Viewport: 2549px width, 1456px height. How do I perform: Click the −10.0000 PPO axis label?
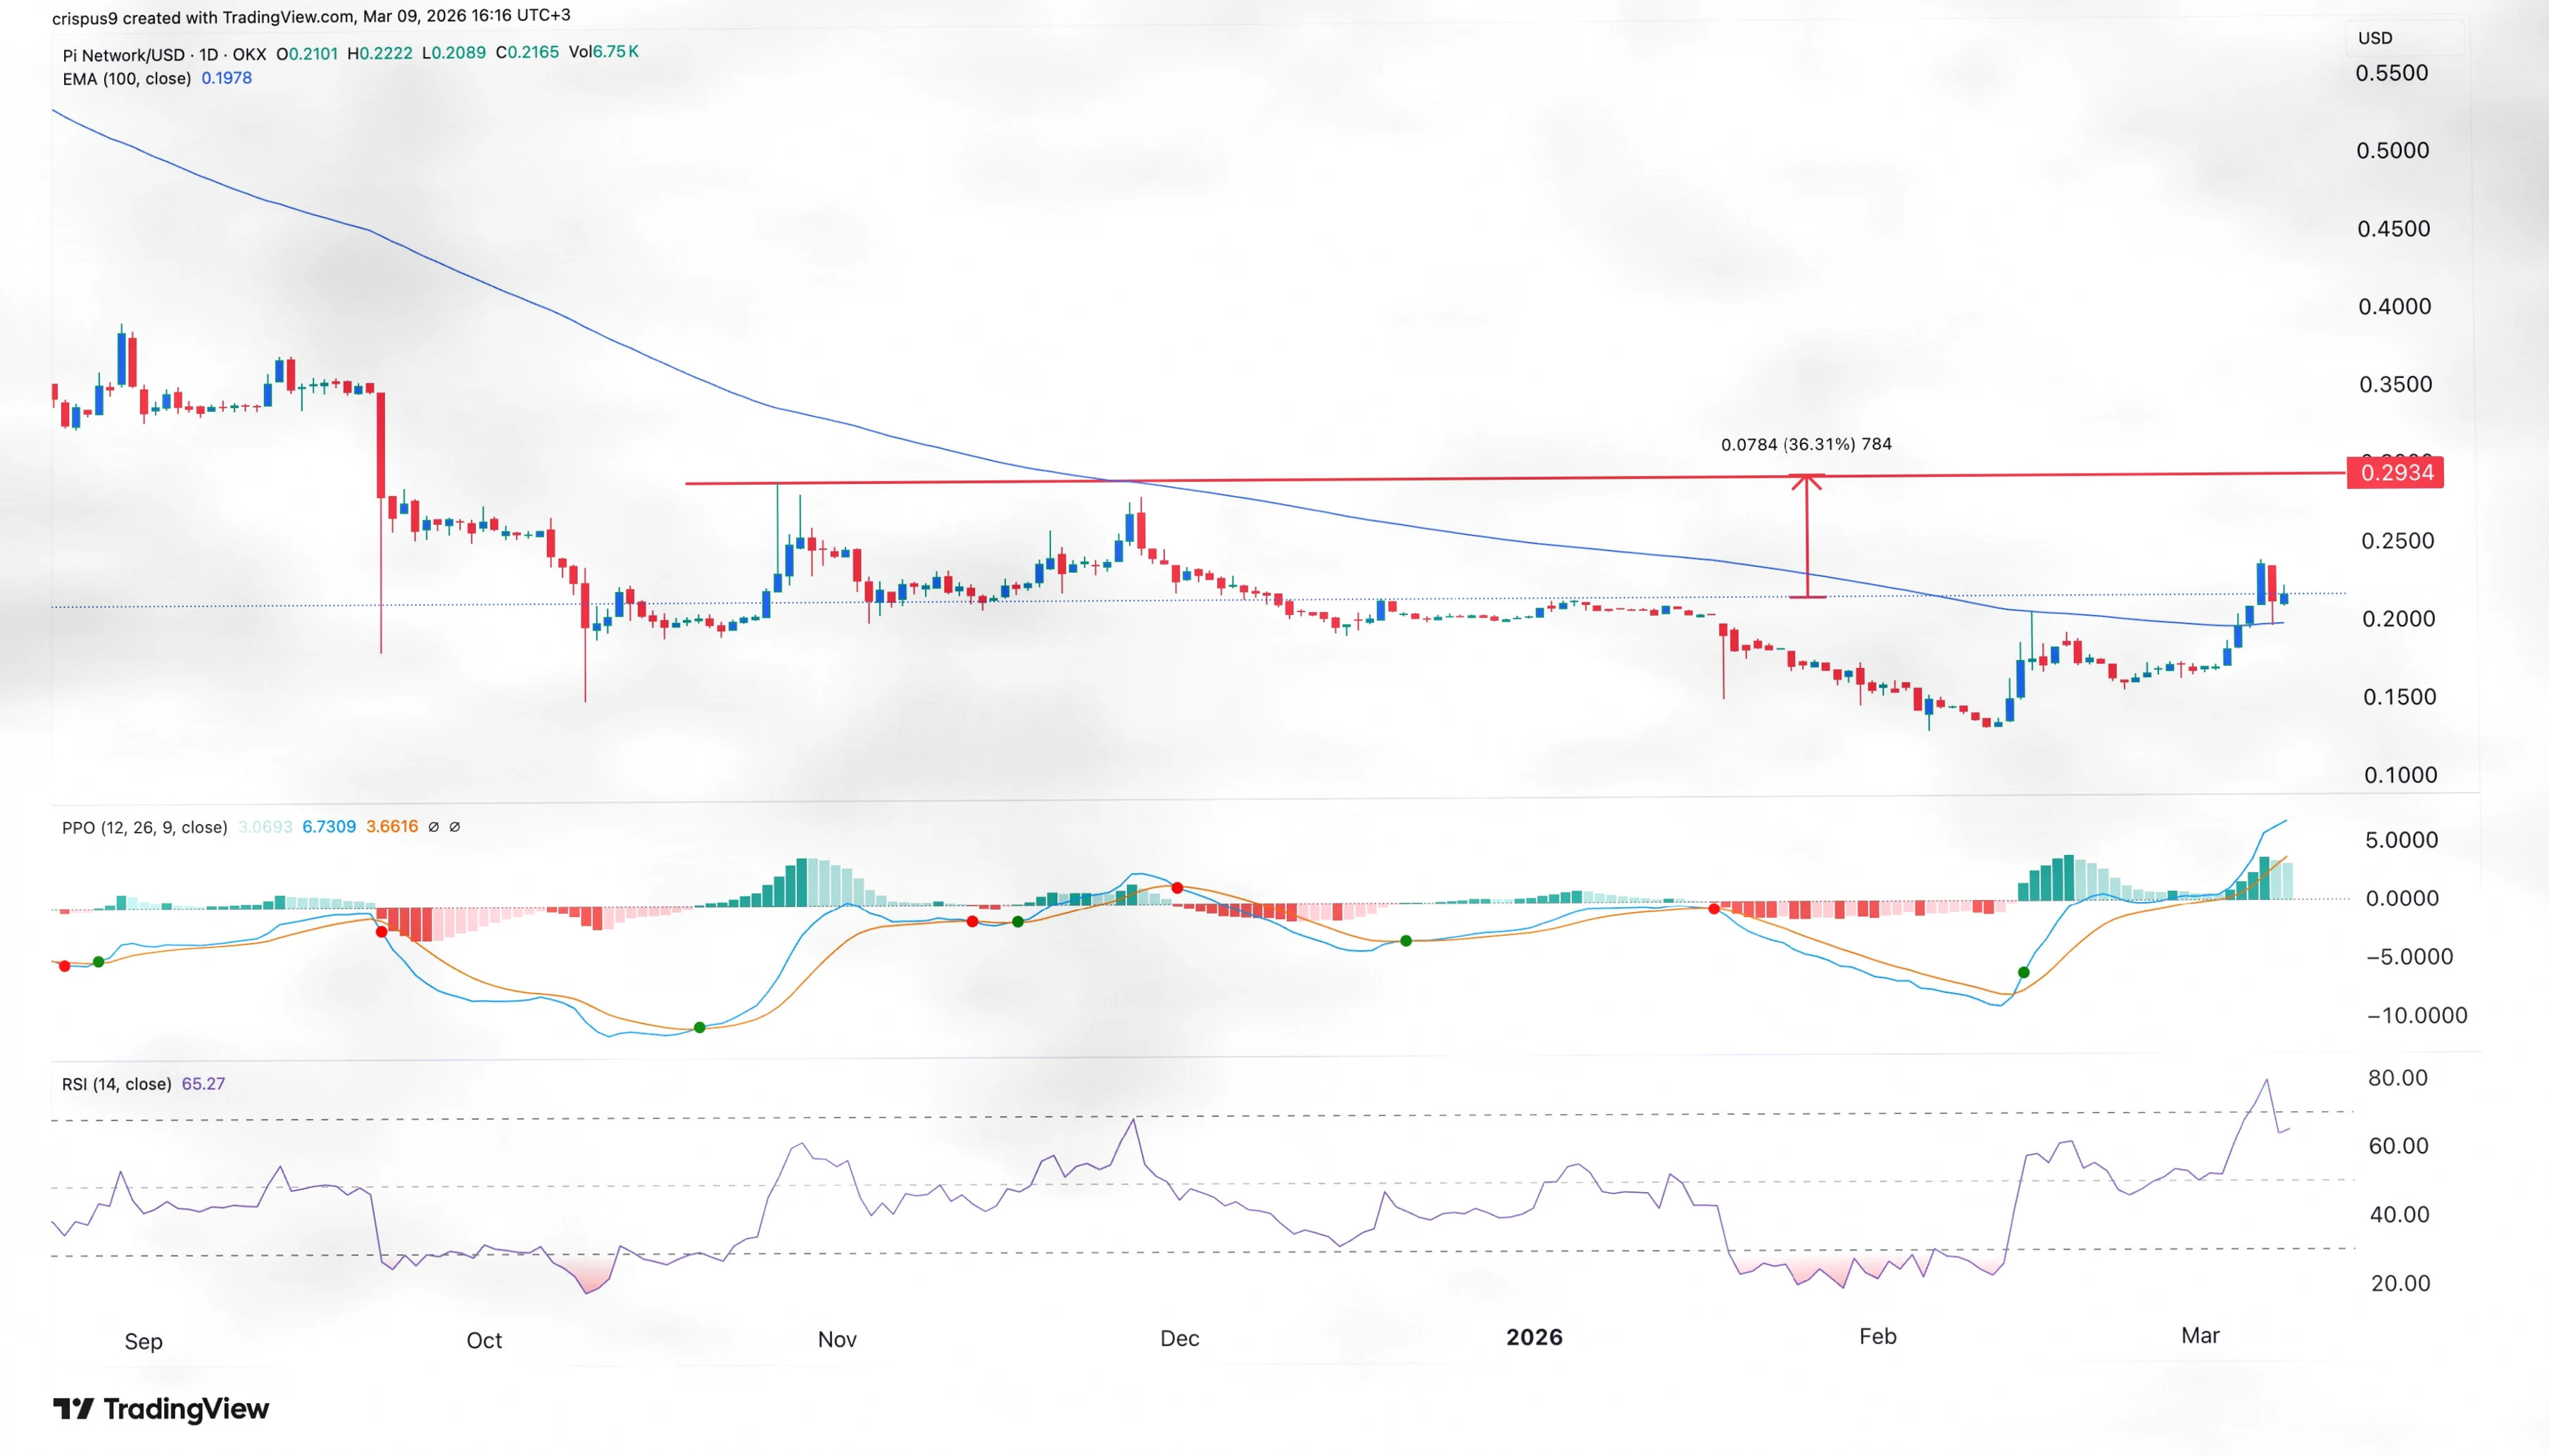pos(2416,1016)
